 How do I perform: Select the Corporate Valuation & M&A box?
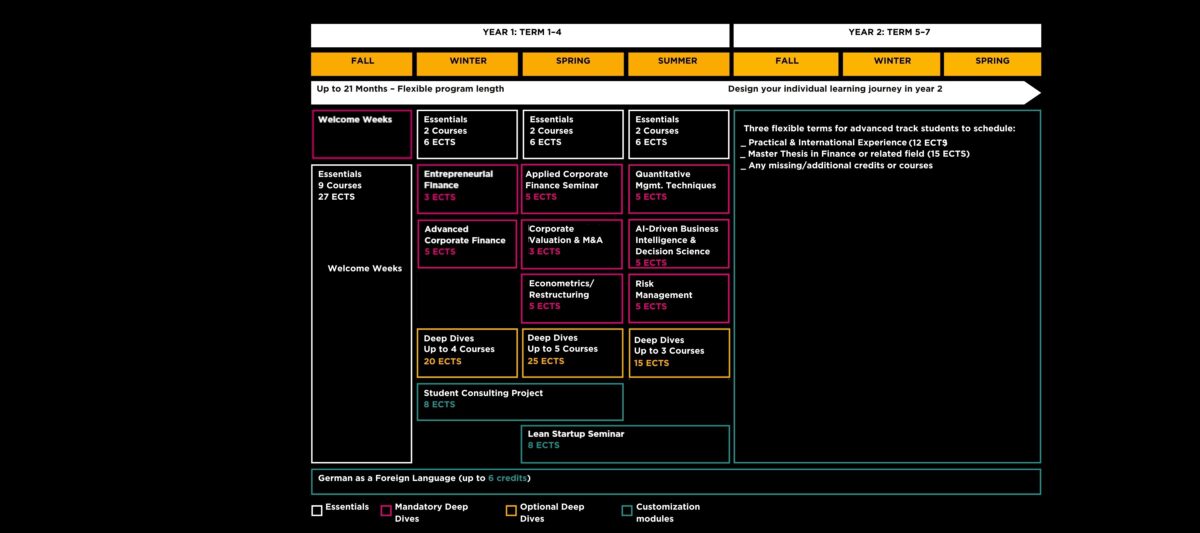tap(573, 244)
